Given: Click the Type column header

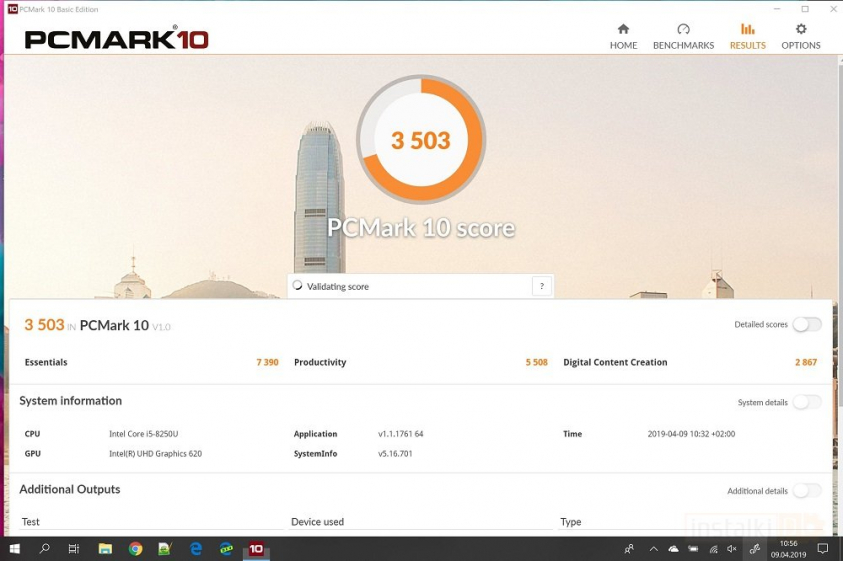Looking at the screenshot, I should coord(570,522).
